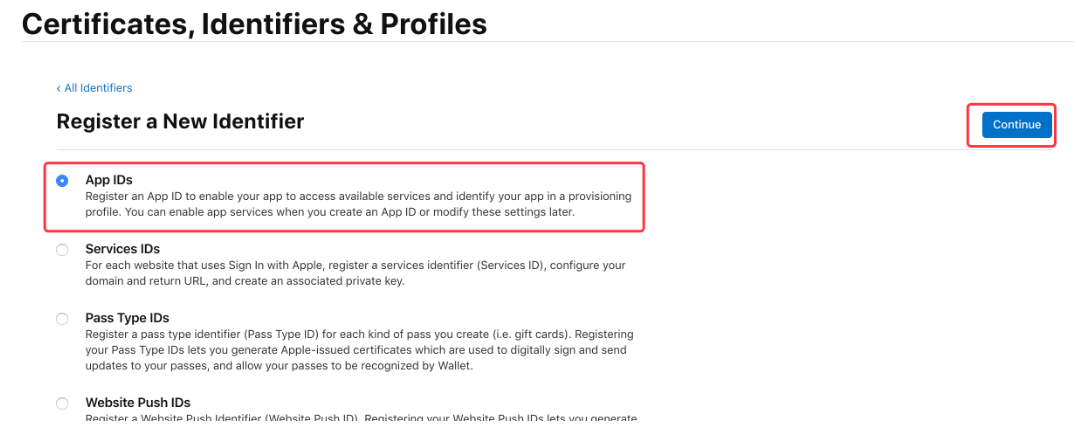The width and height of the screenshot is (1078, 438).
Task: Click the Website Push IDs option title
Action: pyautogui.click(x=138, y=402)
